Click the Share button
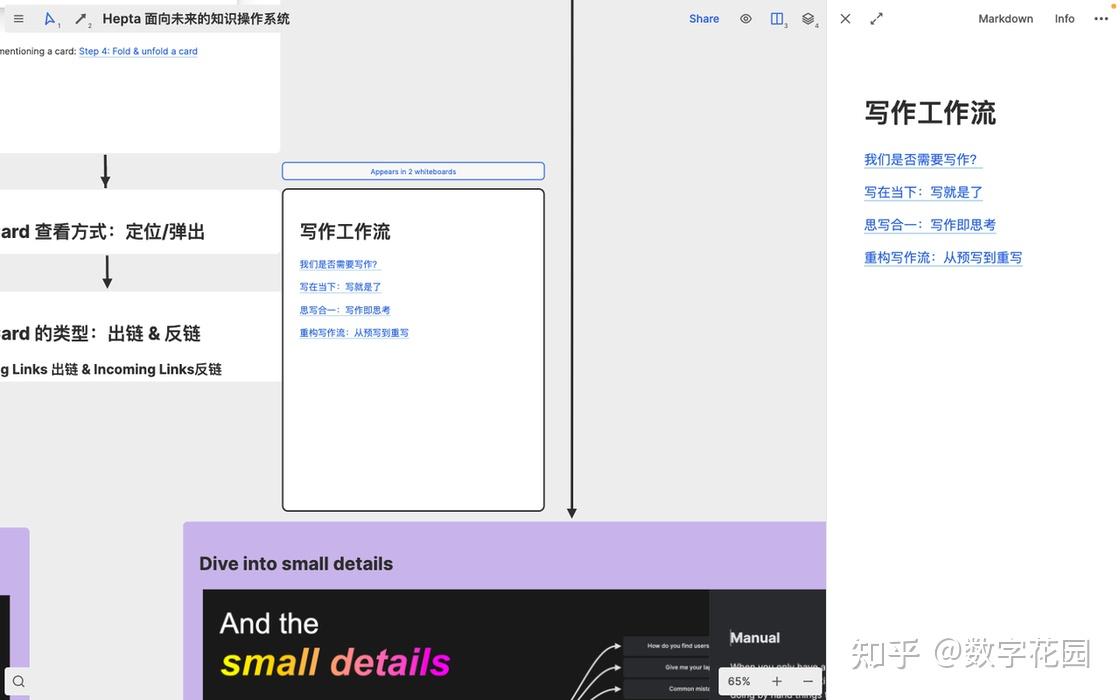 tap(703, 18)
